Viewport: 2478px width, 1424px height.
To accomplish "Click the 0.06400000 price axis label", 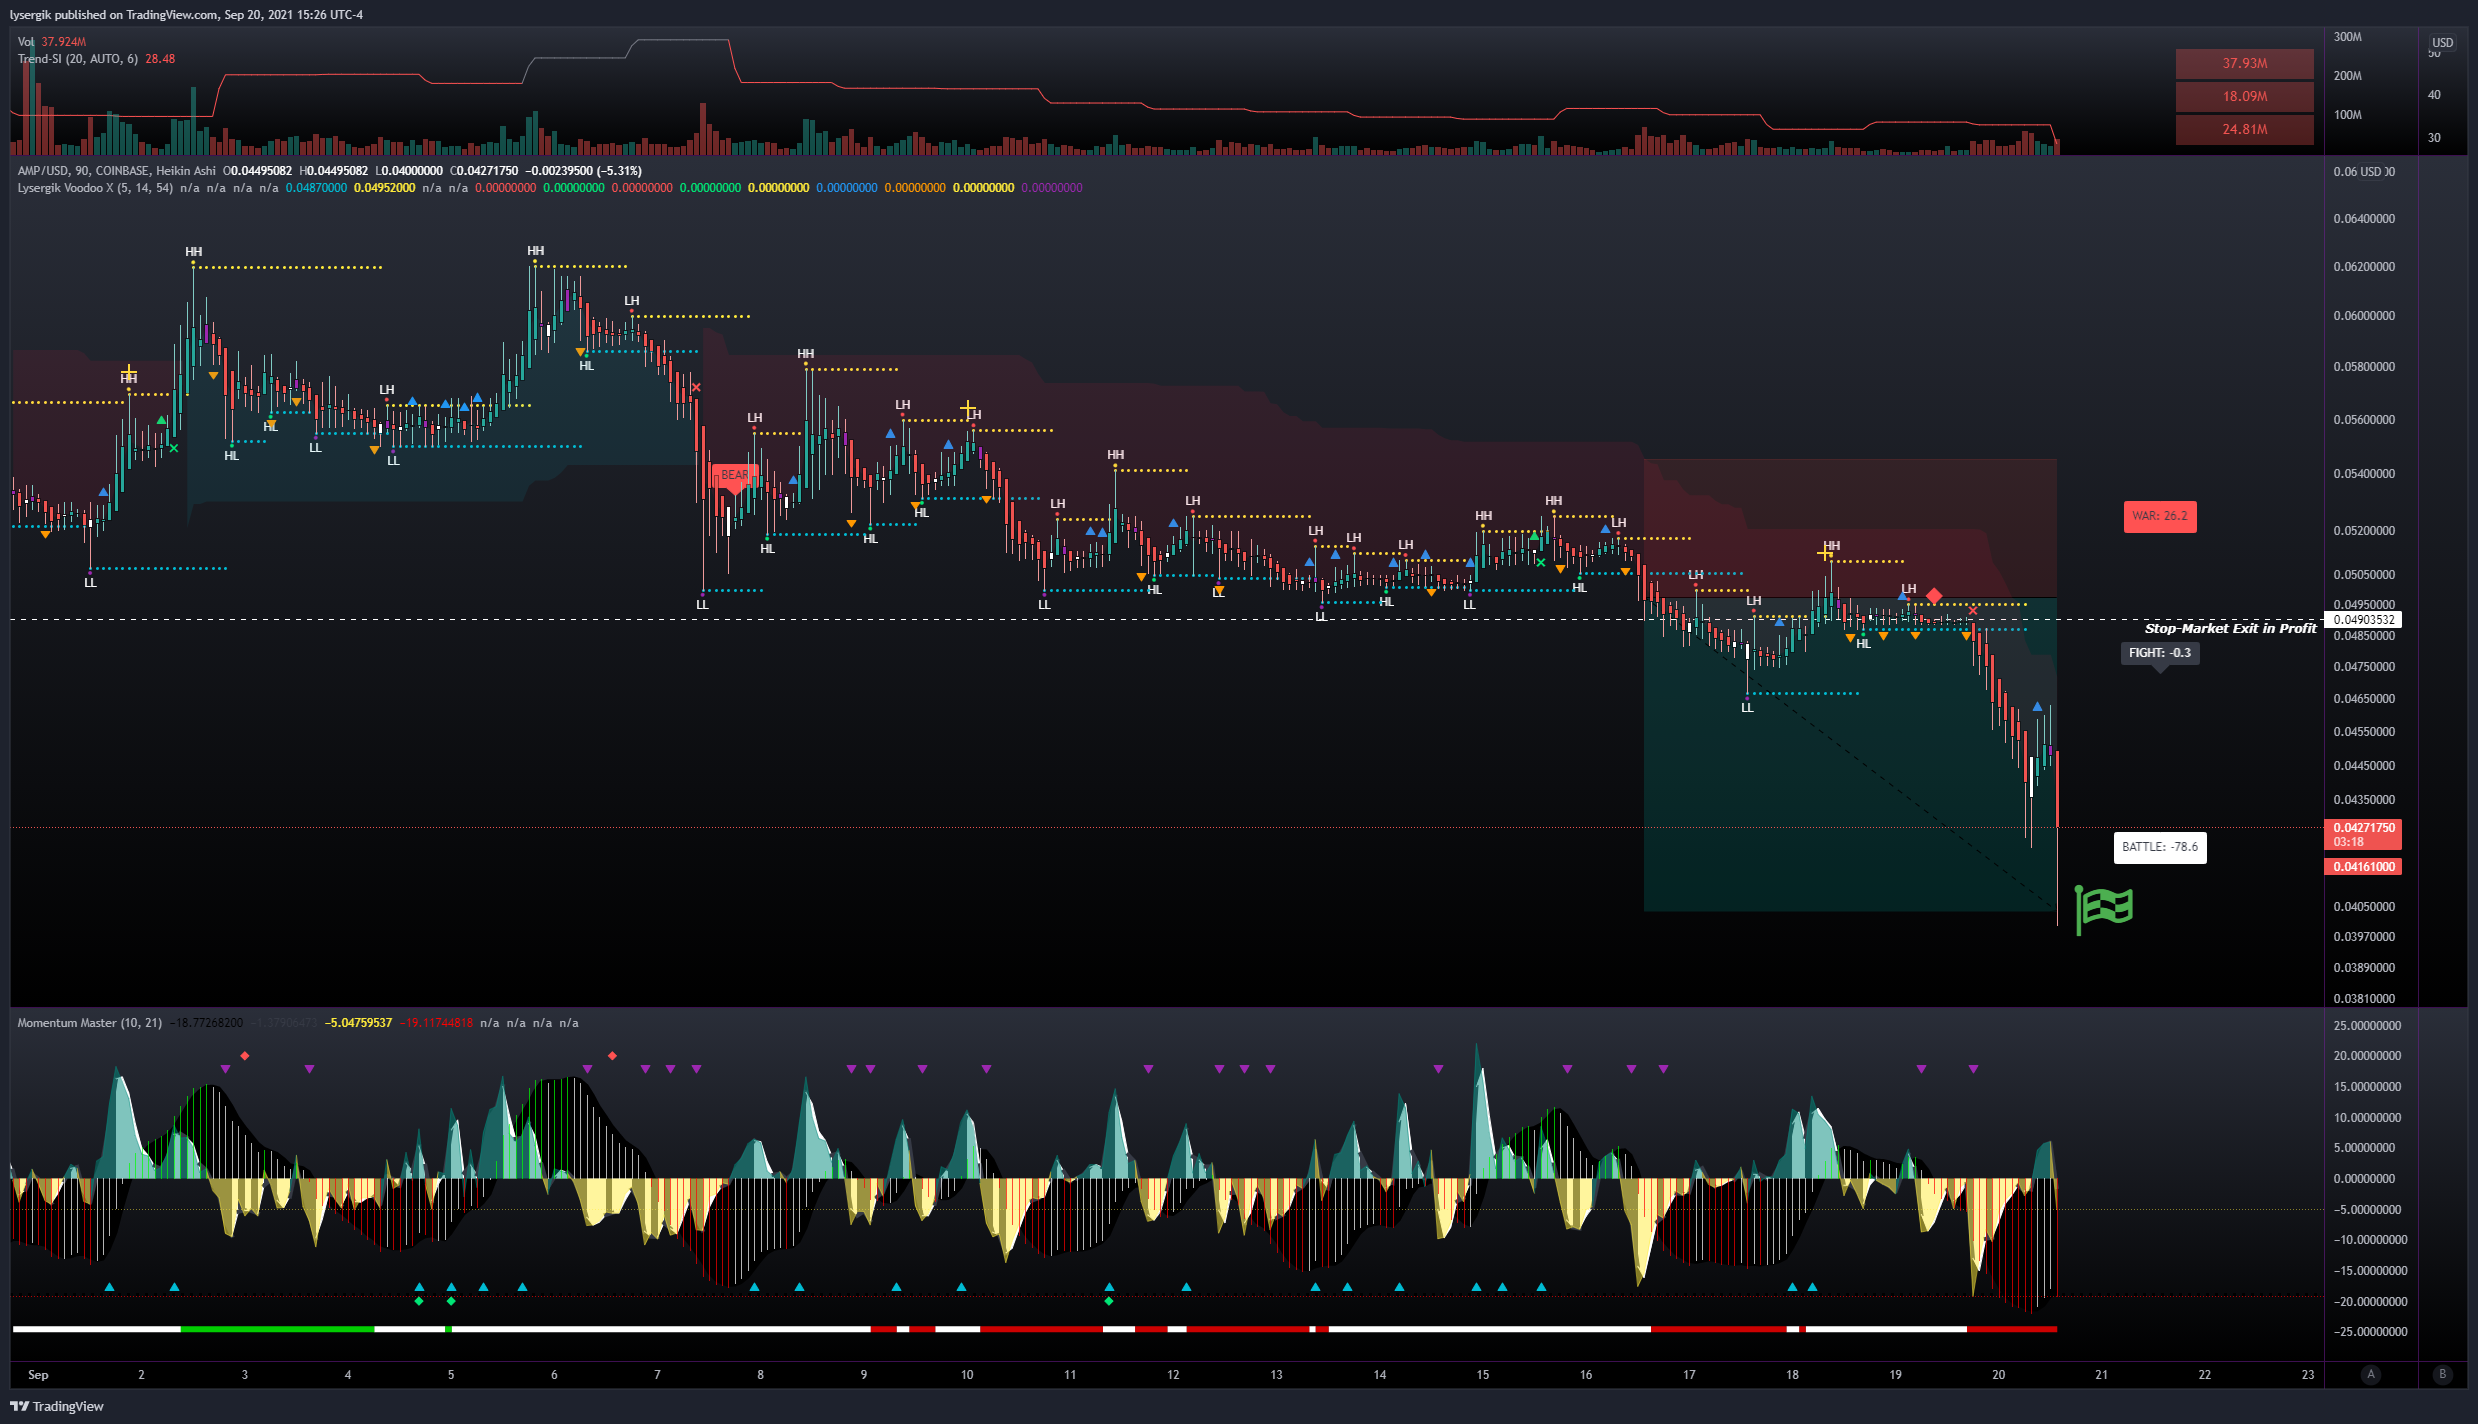I will point(2364,219).
